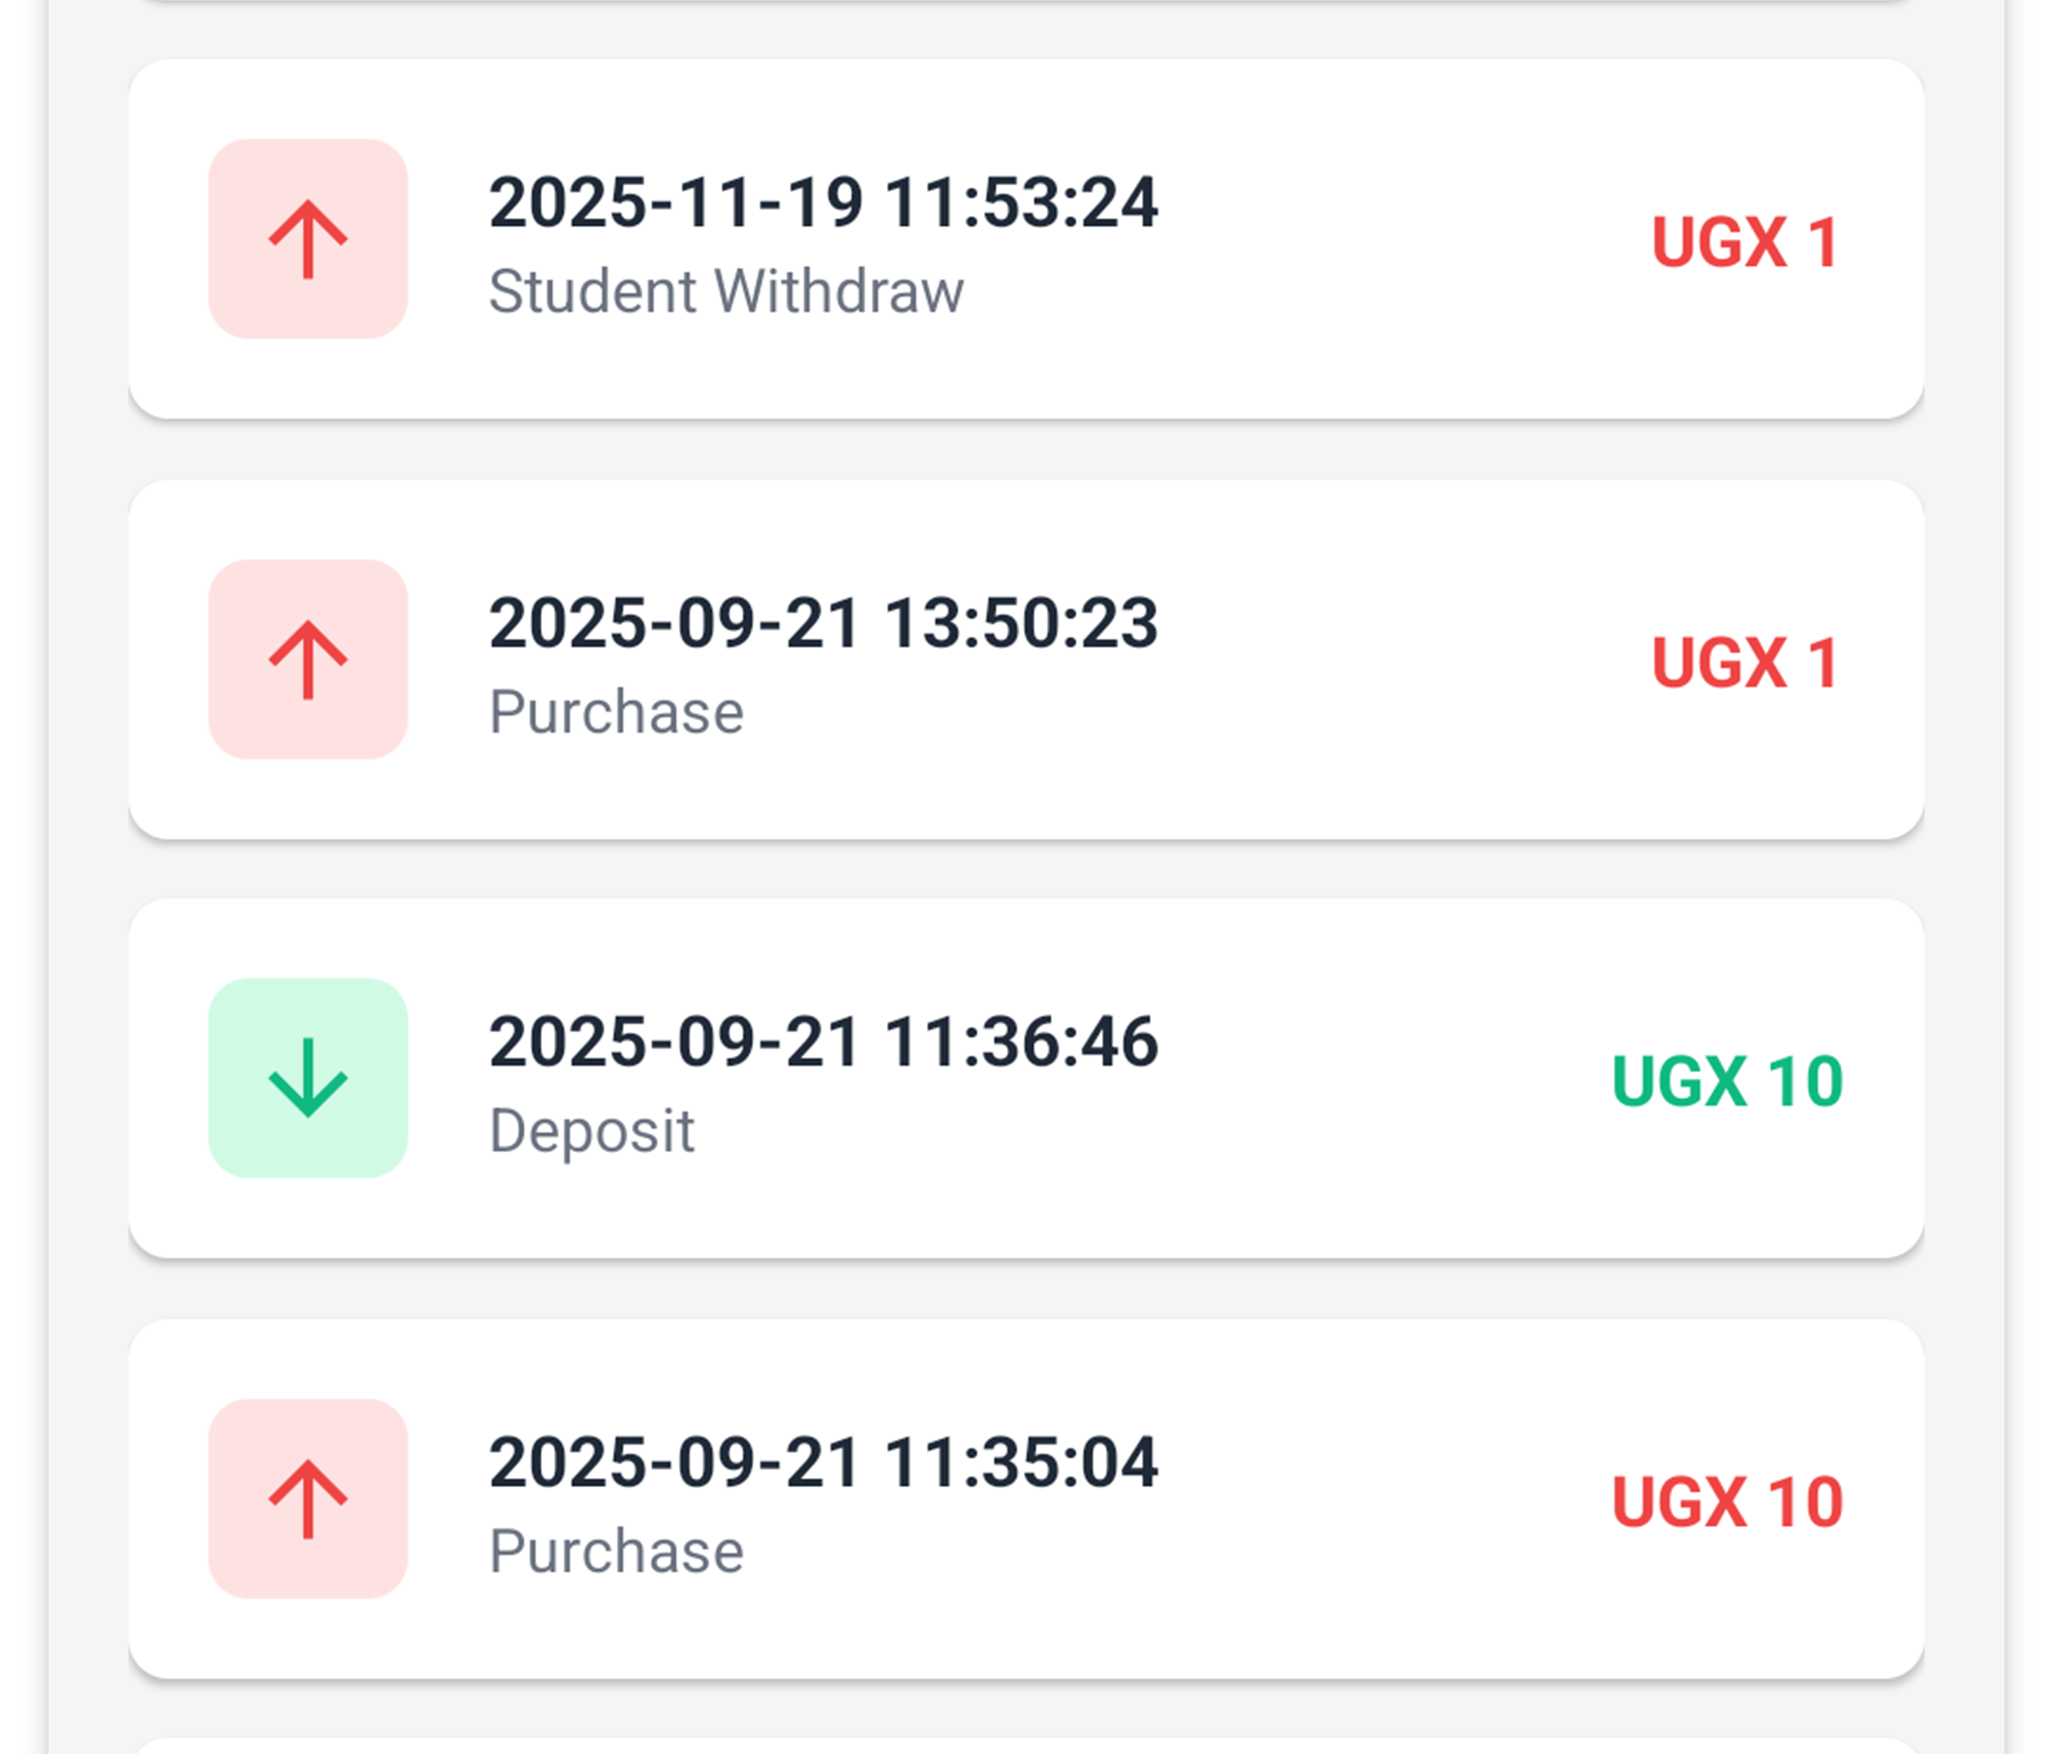Image resolution: width=2050 pixels, height=1754 pixels.
Task: Click the red UGX 10 purchase amount
Action: (1727, 1502)
